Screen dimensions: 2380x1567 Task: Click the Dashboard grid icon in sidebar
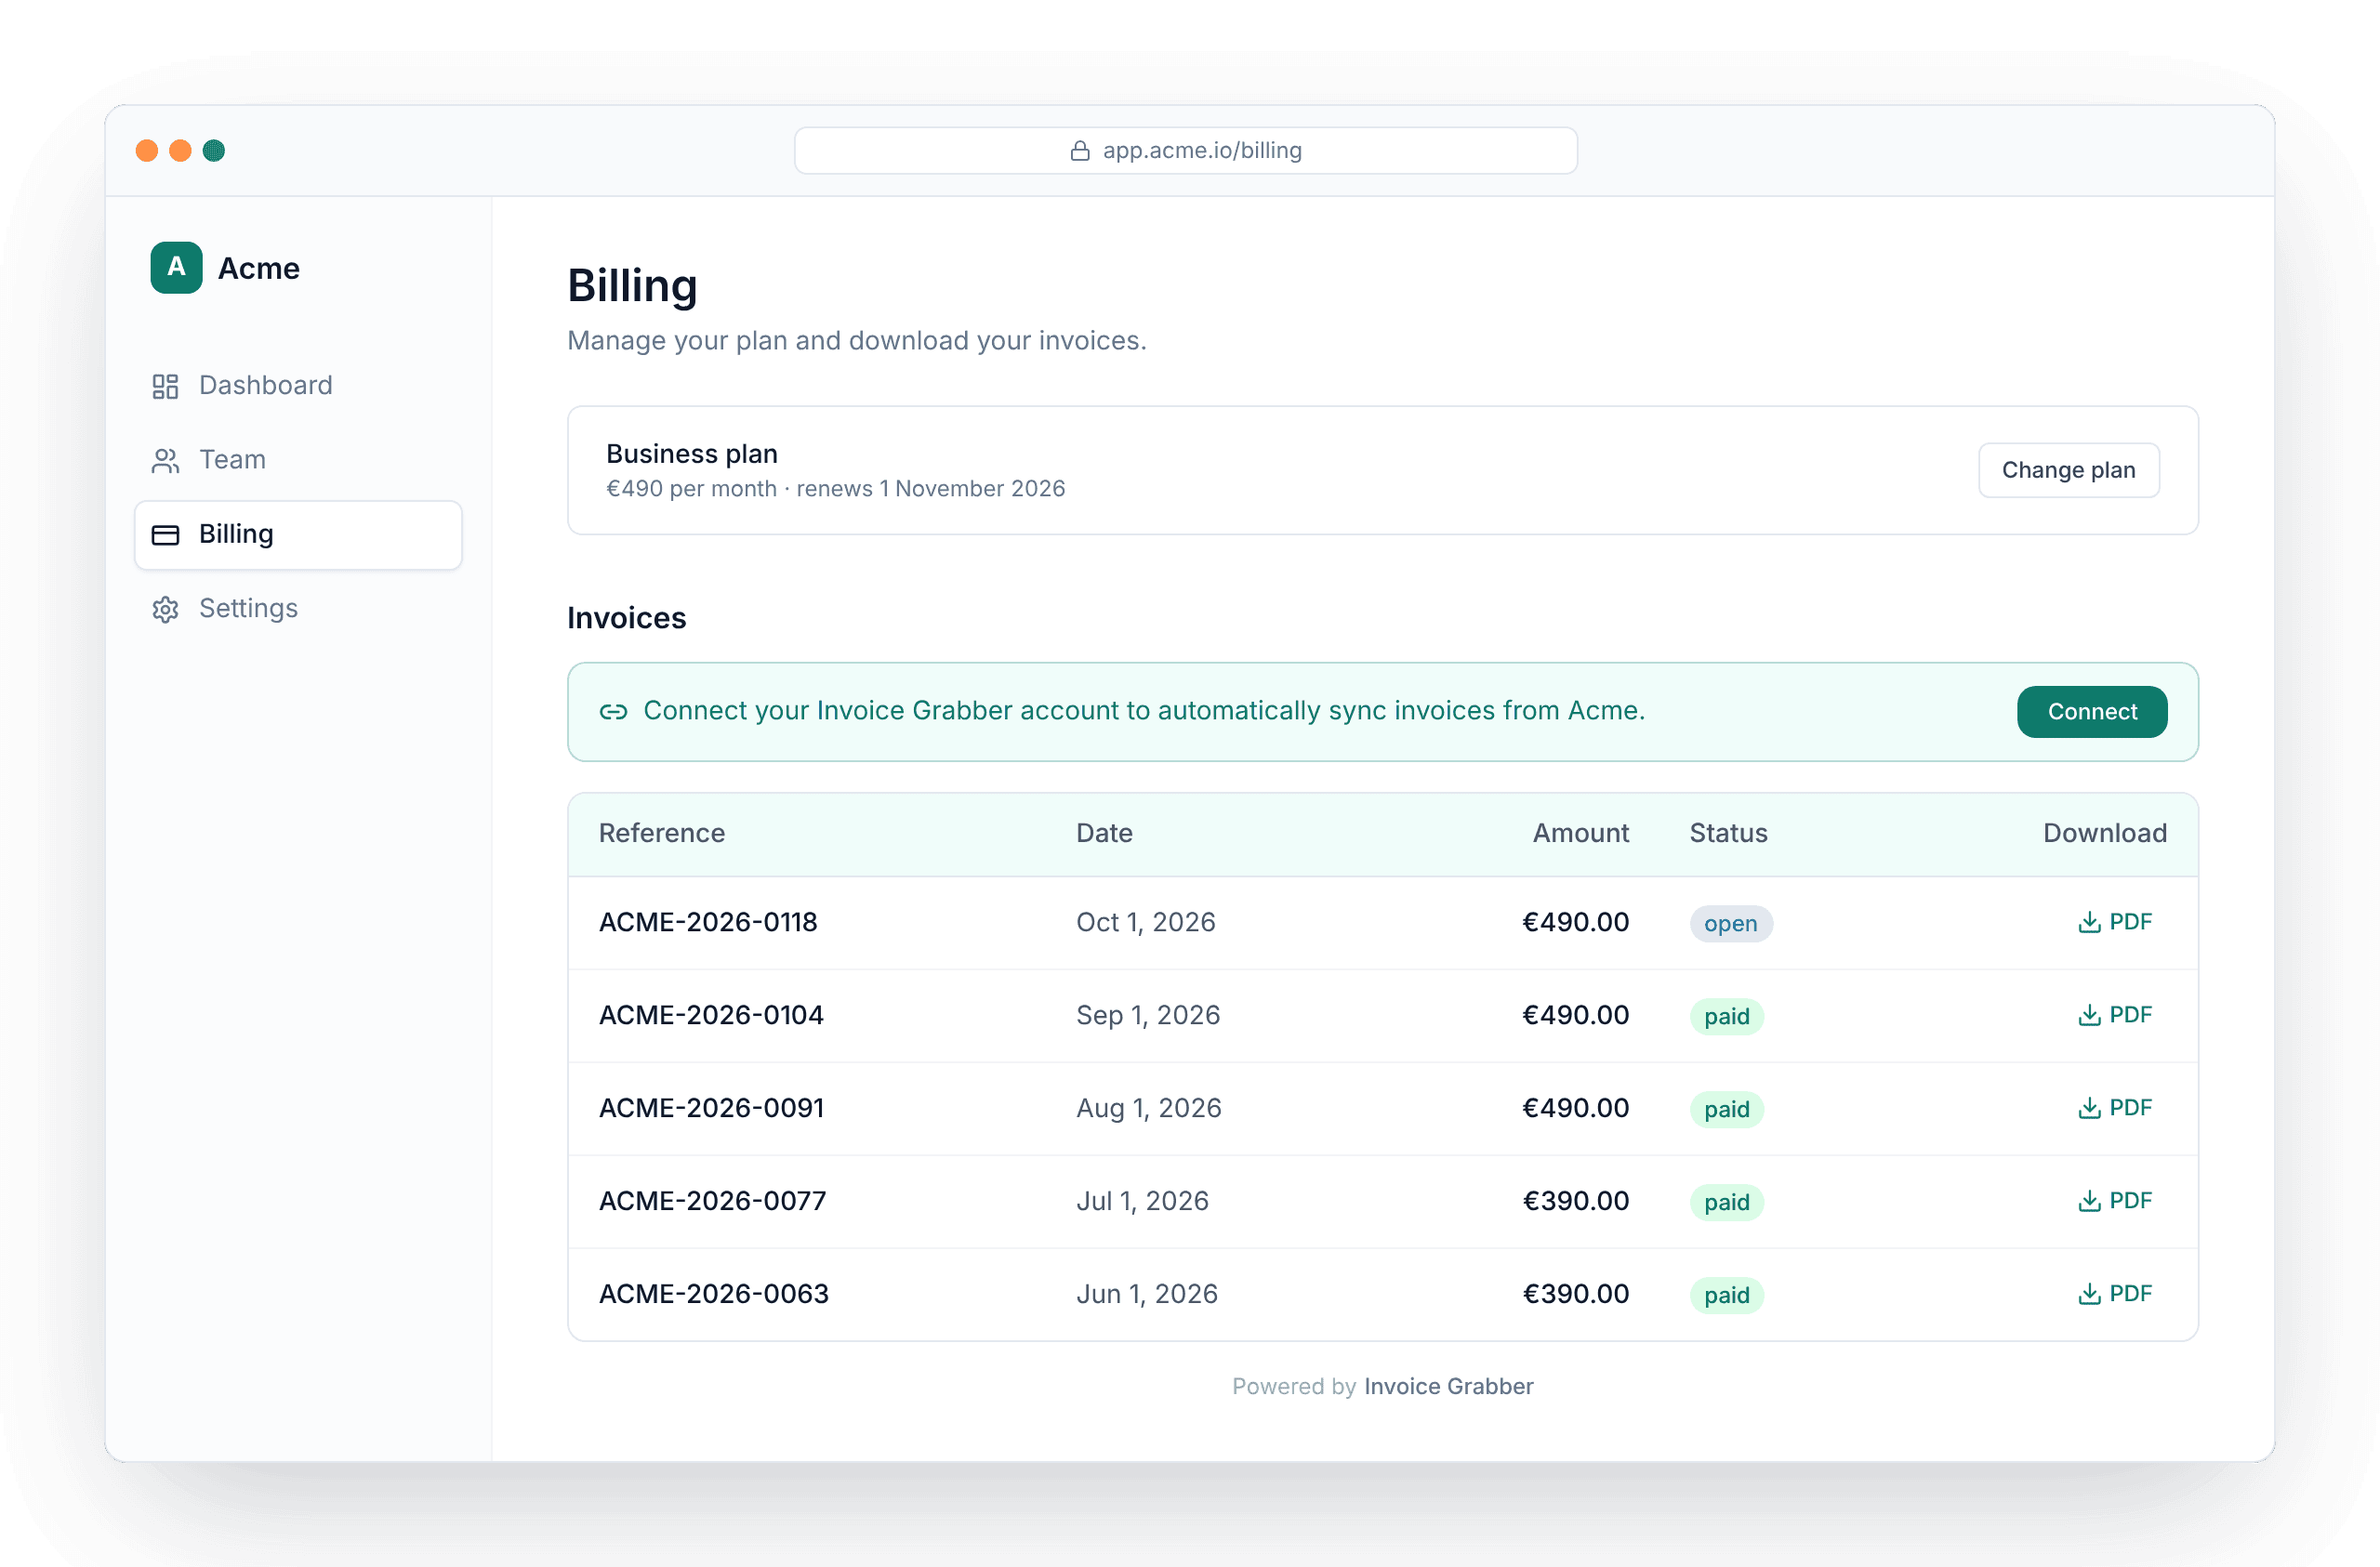(x=165, y=386)
